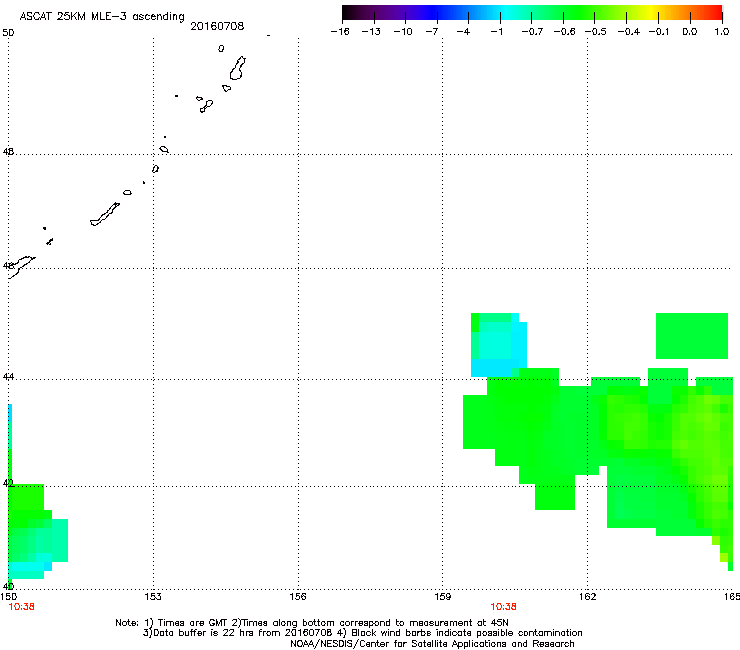Click the -0.7 colorbar label
This screenshot has width=740, height=650.
pyautogui.click(x=532, y=32)
